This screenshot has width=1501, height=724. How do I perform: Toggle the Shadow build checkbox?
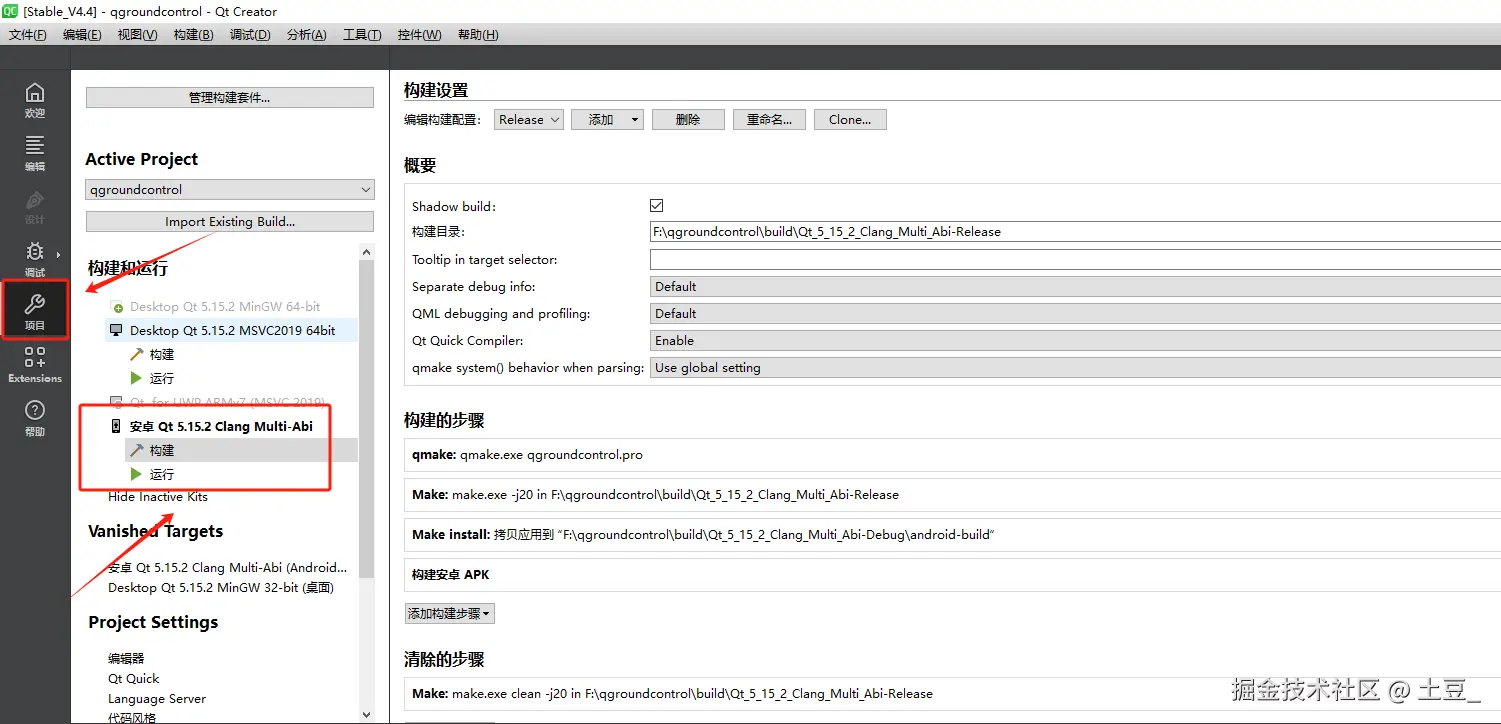click(657, 205)
